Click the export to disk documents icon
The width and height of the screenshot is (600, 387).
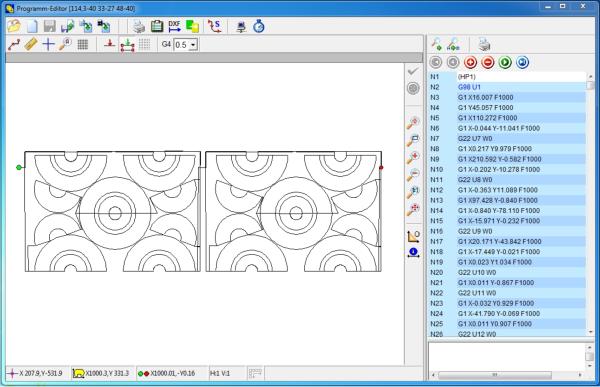(x=103, y=26)
